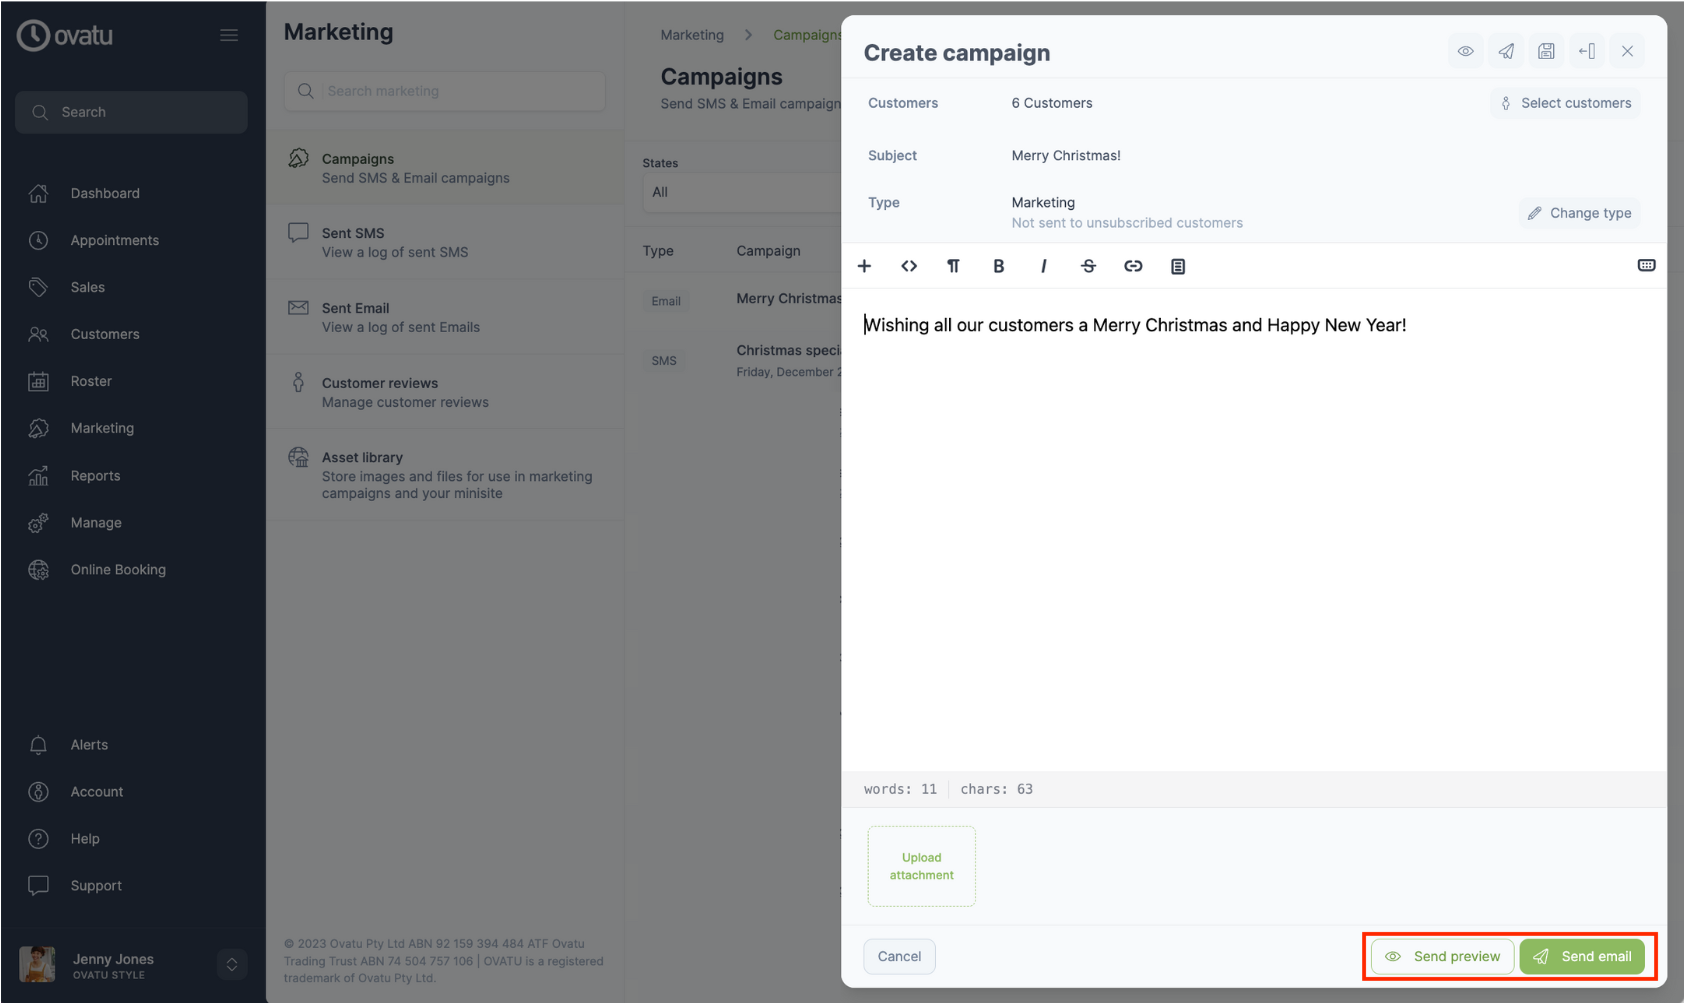This screenshot has height=1003, width=1684.
Task: Save campaign using floppy disk icon
Action: coord(1546,51)
